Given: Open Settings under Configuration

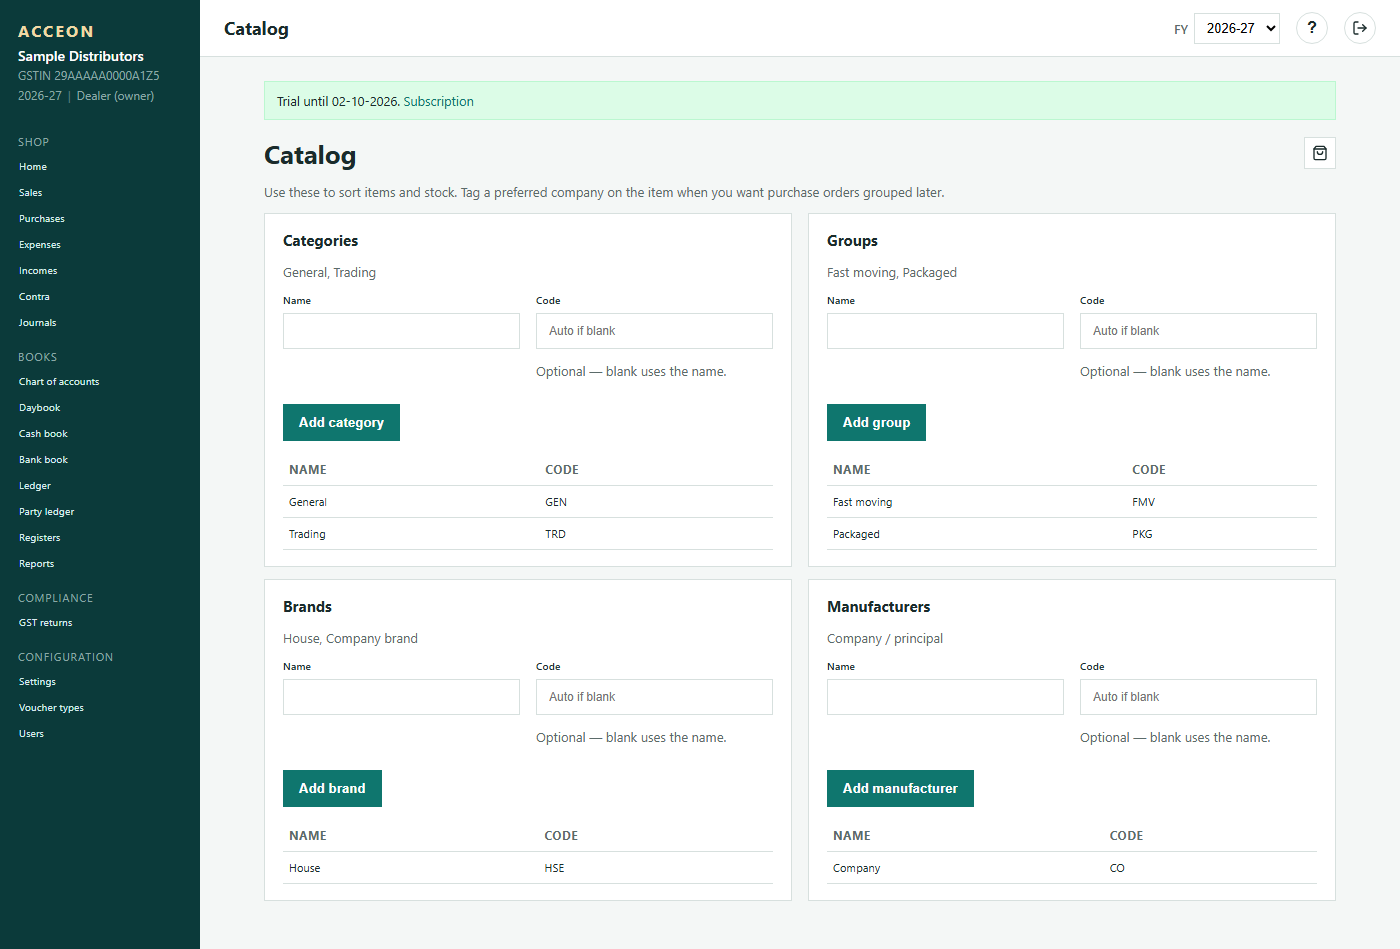Looking at the screenshot, I should (37, 682).
